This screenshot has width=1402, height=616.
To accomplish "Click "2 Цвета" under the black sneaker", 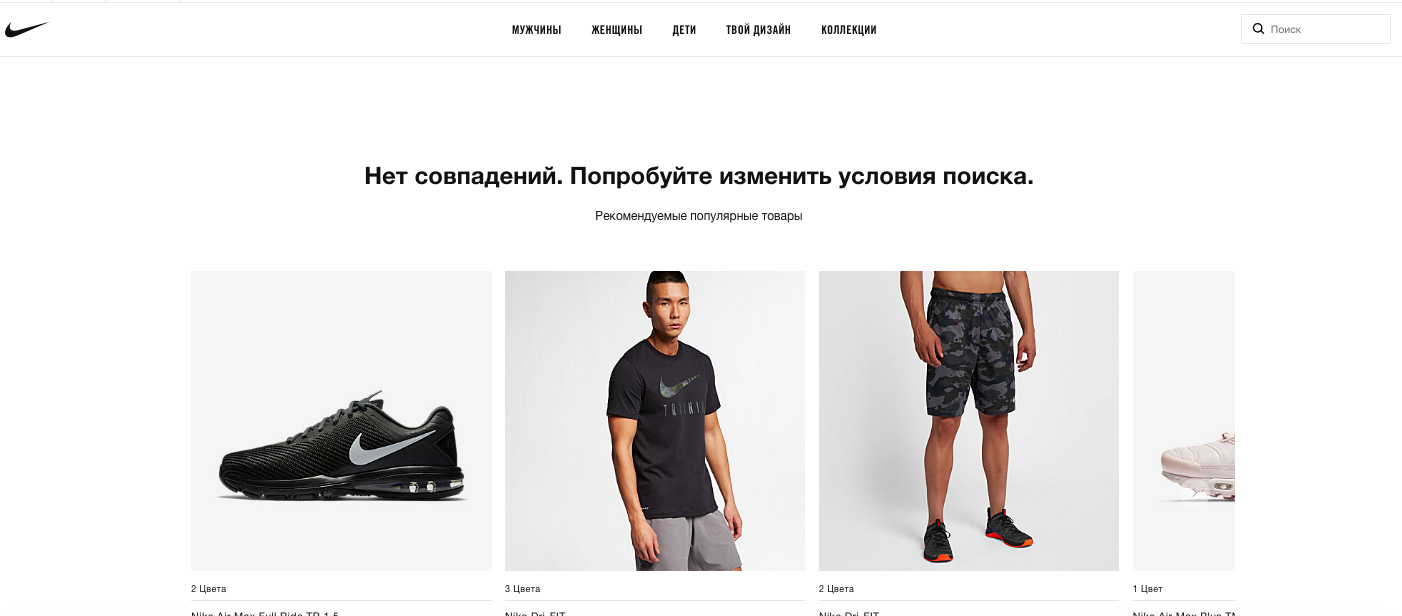I will pos(209,589).
